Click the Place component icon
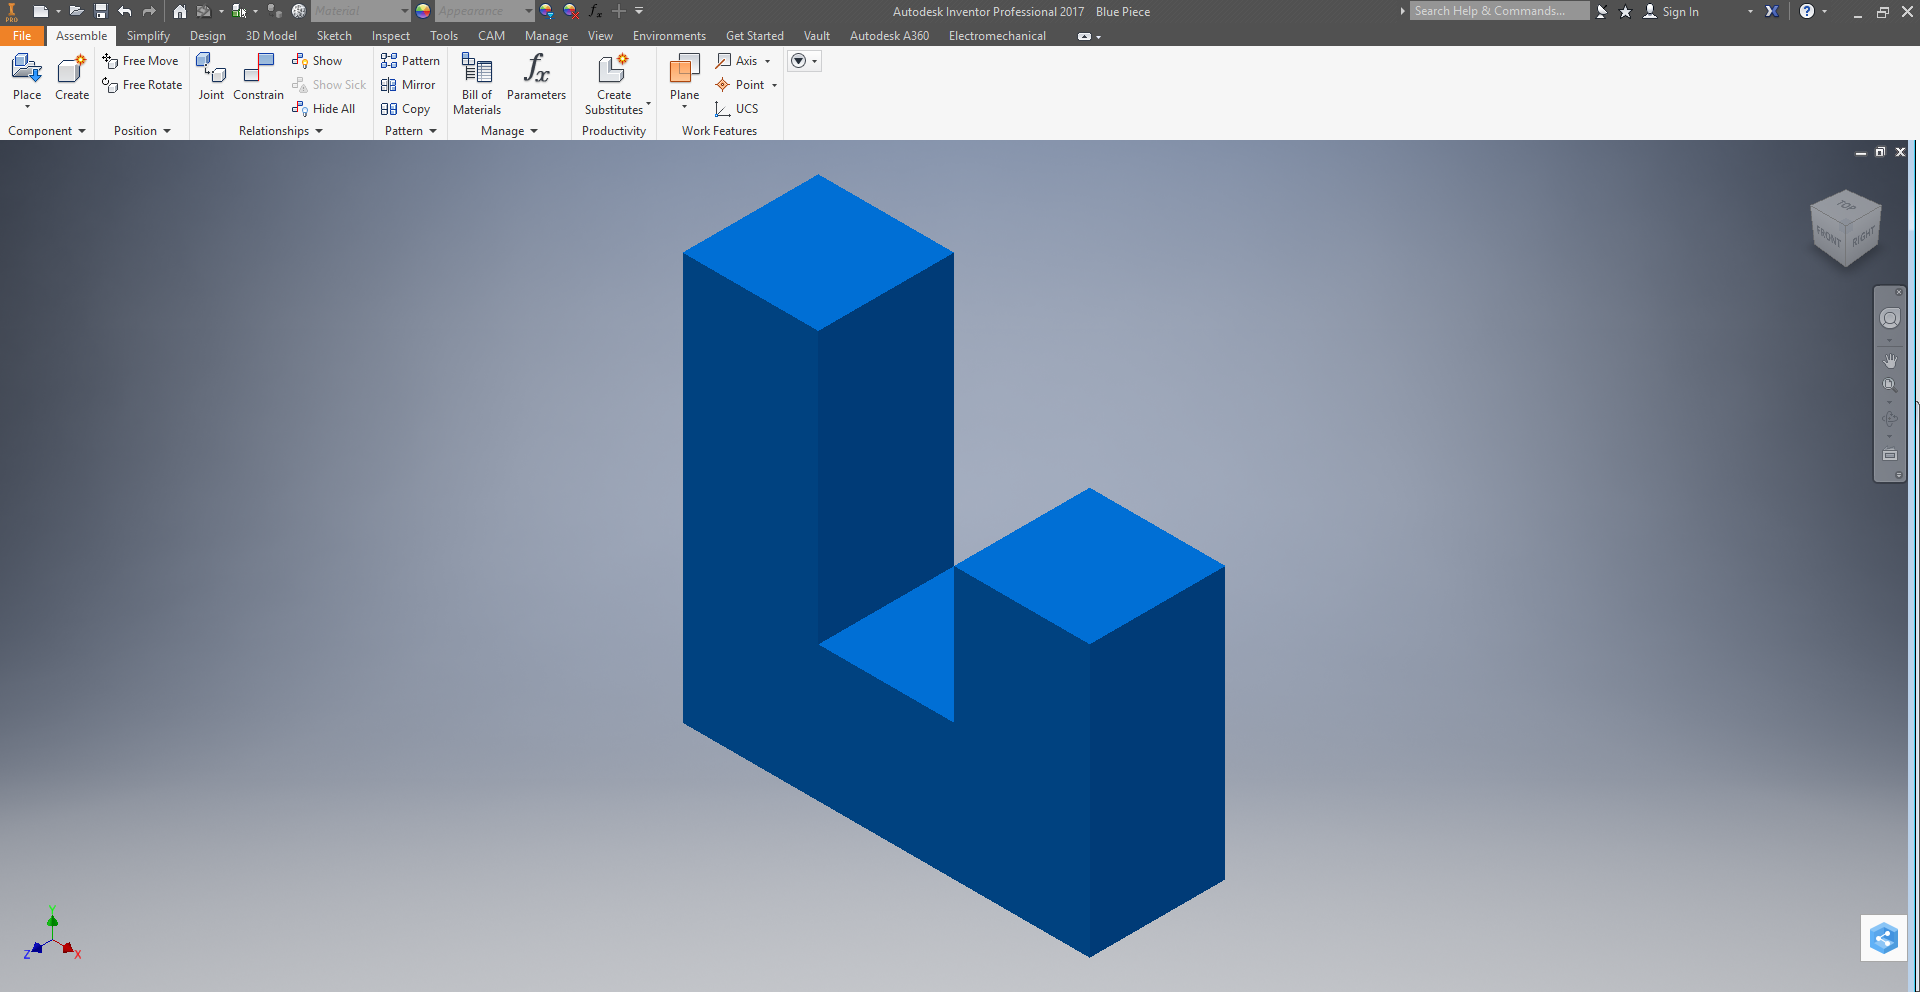The height and width of the screenshot is (992, 1920). (x=27, y=70)
